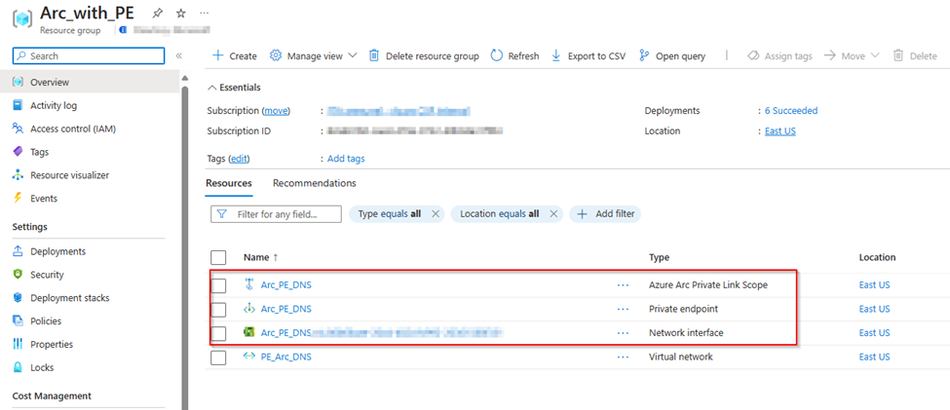Open ellipsis menu for Network interface row
Viewport: 950px width, 410px height.
click(623, 333)
